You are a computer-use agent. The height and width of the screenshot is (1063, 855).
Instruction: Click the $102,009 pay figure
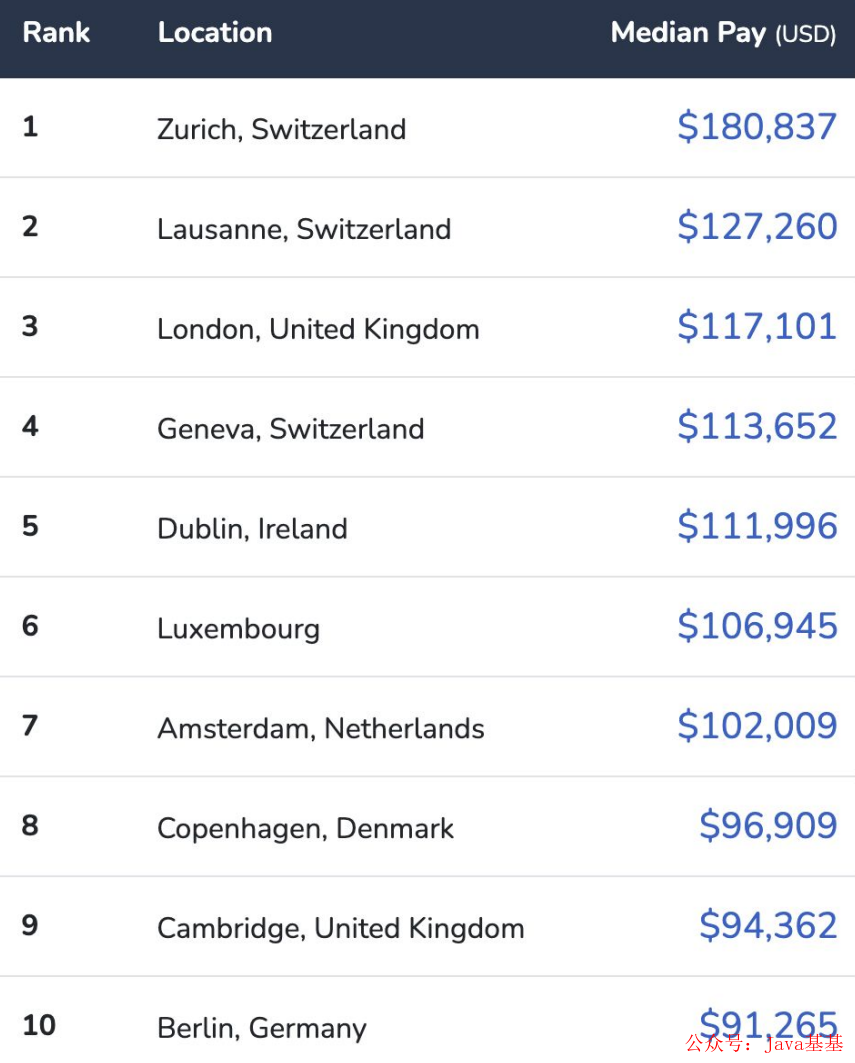757,726
